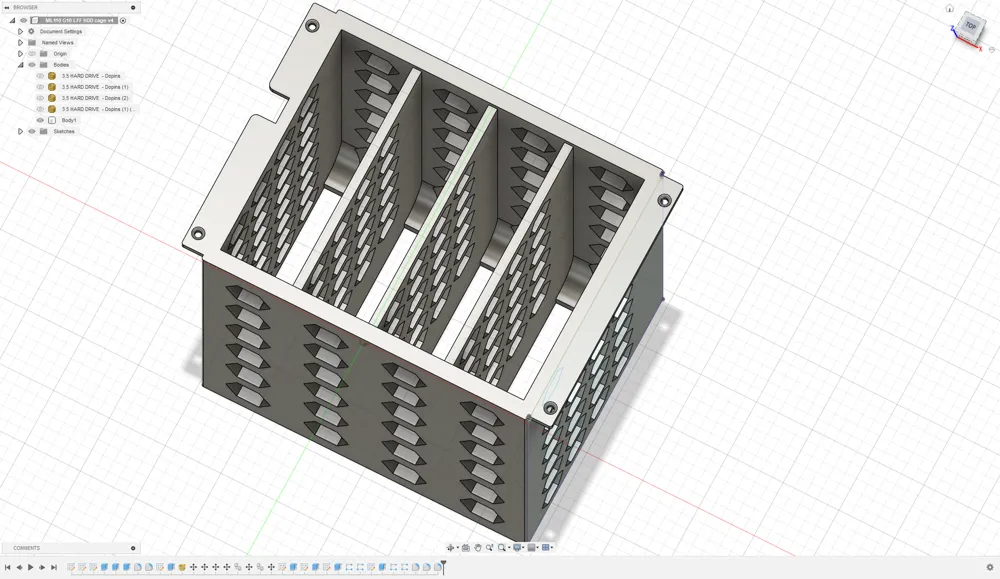Click the BROWSER panel title
1000x579 pixels.
coord(26,8)
